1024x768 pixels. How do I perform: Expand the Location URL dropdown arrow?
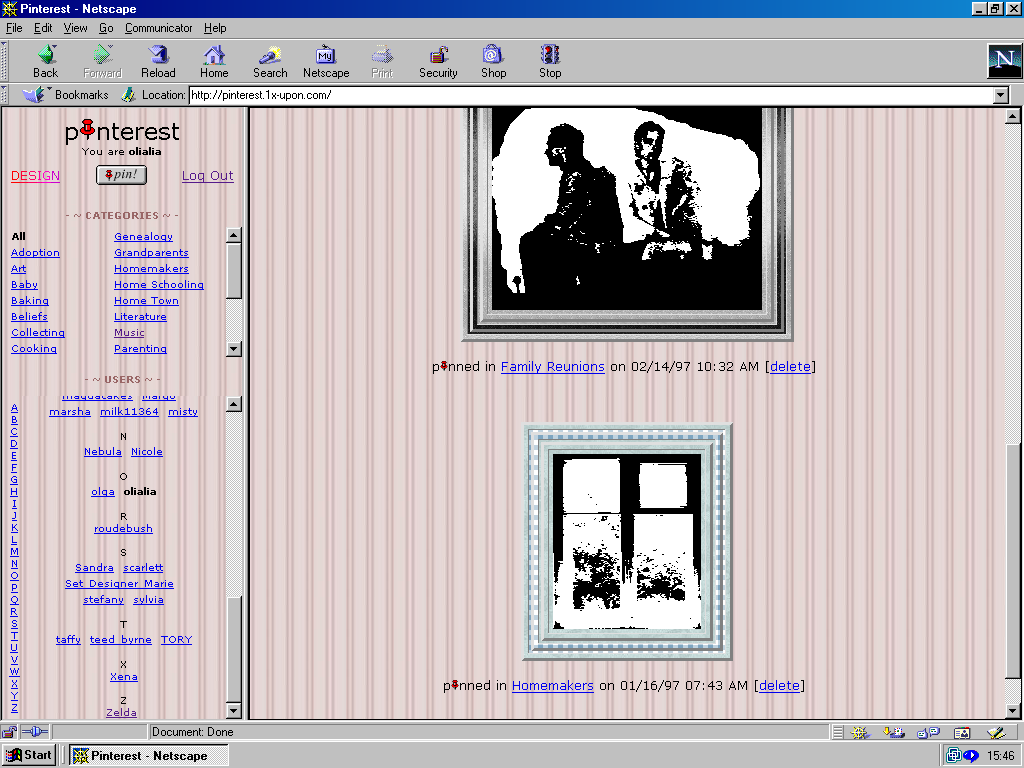1000,95
